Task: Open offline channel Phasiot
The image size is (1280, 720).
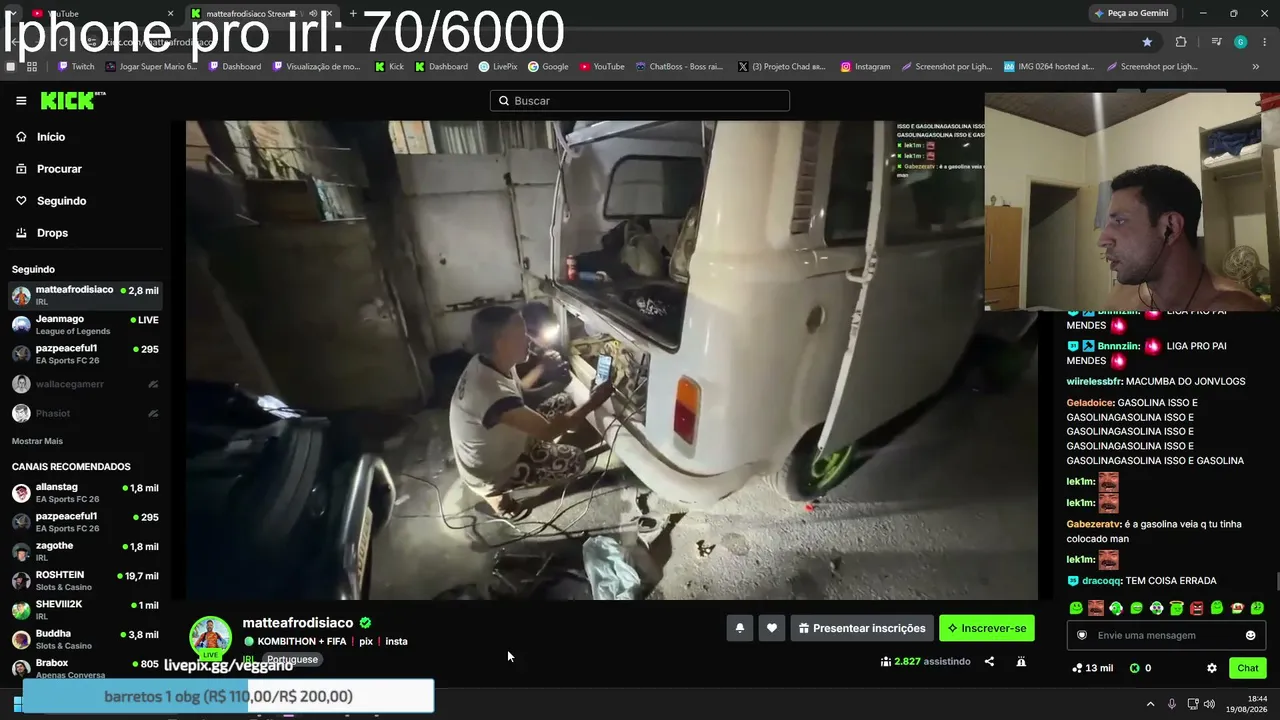Action: pyautogui.click(x=85, y=413)
